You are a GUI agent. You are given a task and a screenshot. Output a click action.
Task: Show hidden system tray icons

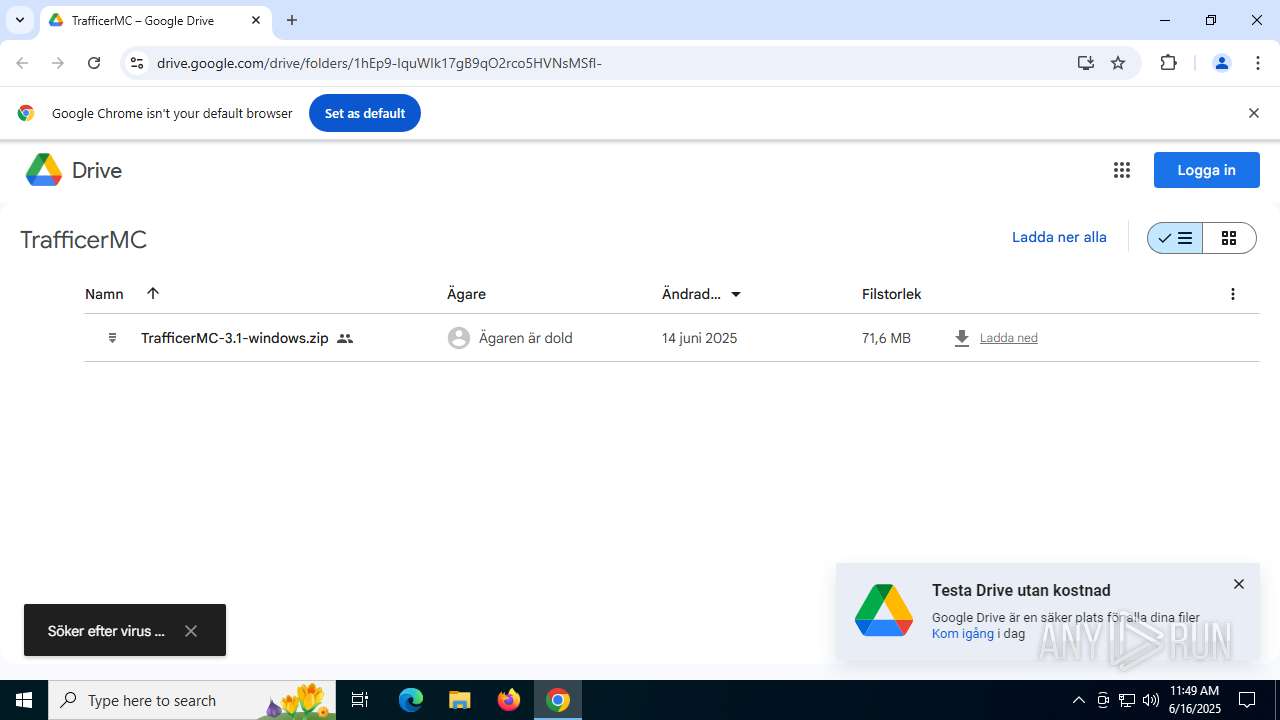1079,700
